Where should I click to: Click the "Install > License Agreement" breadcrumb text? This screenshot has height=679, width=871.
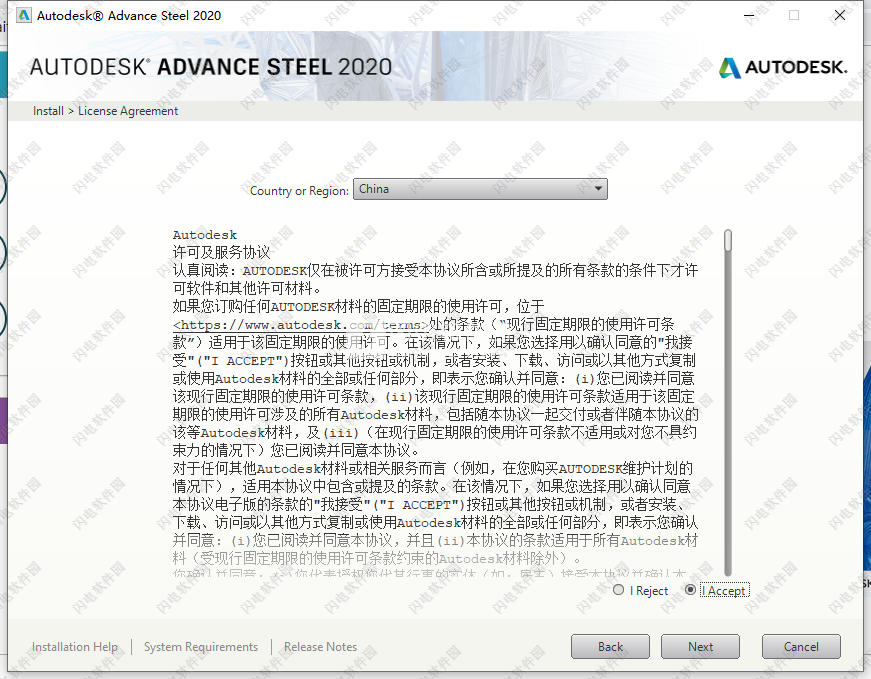(106, 111)
